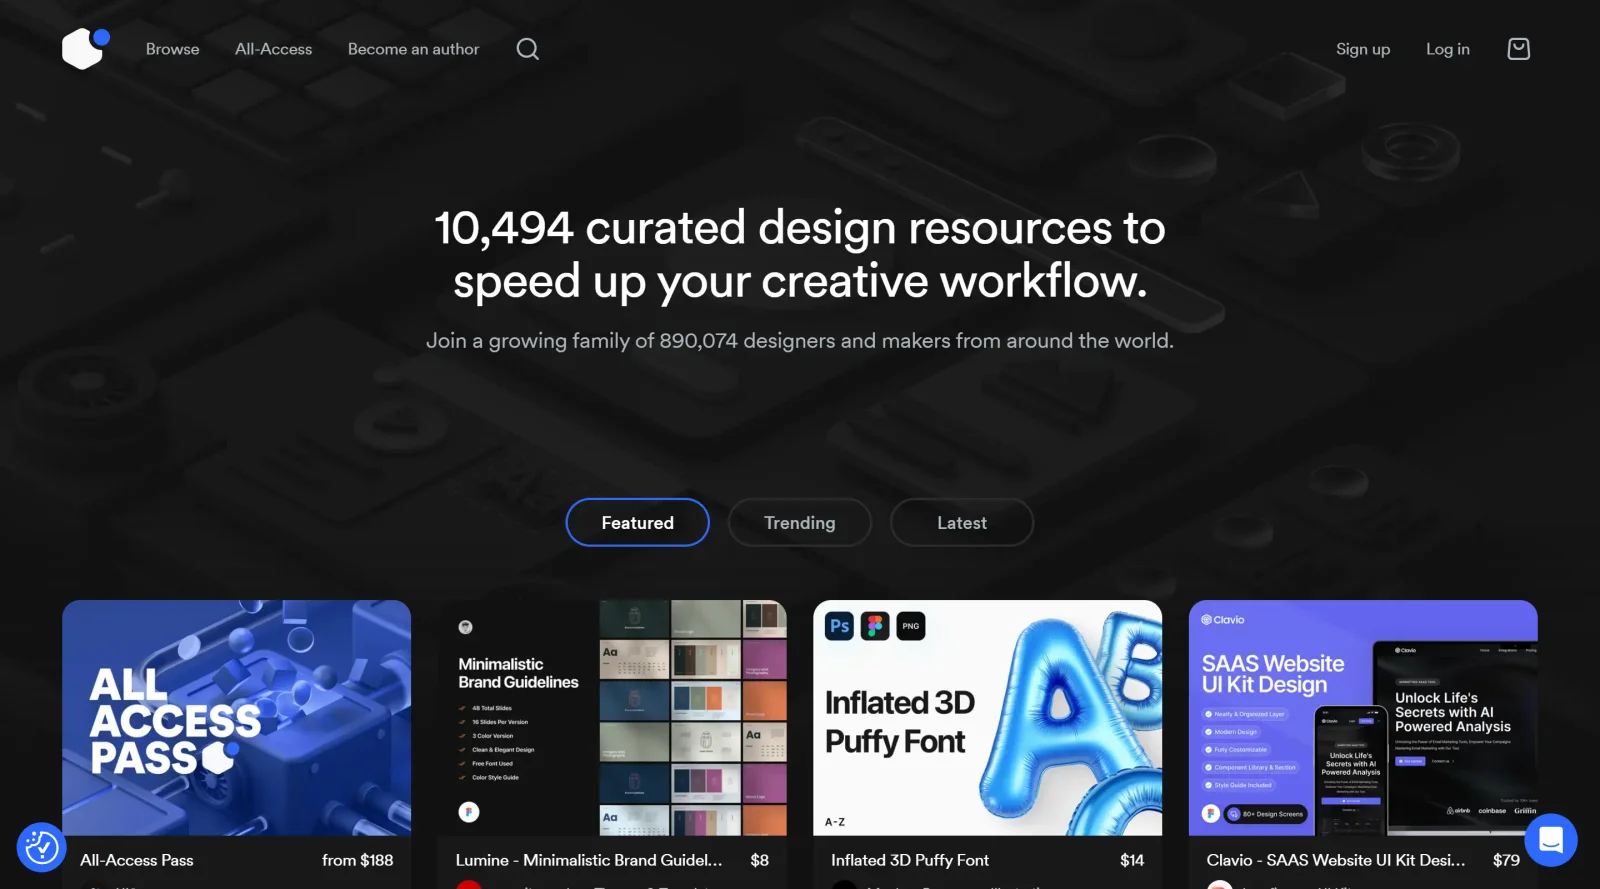Viewport: 1600px width, 889px height.
Task: Click the Photoshop badge on the Puffy Font card
Action: [x=839, y=626]
